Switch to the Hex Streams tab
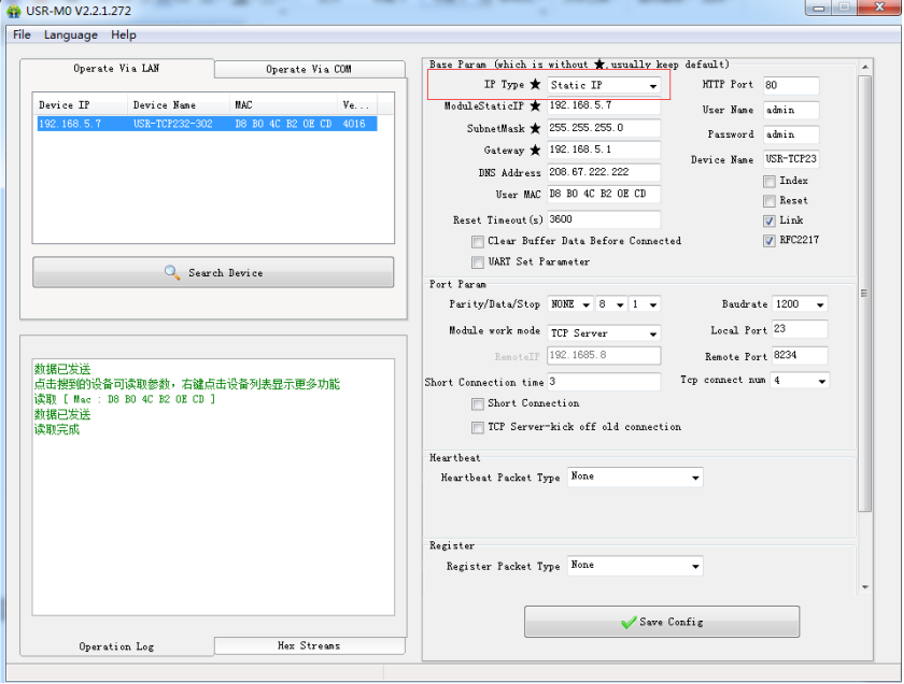This screenshot has height=684, width=904. pos(309,646)
